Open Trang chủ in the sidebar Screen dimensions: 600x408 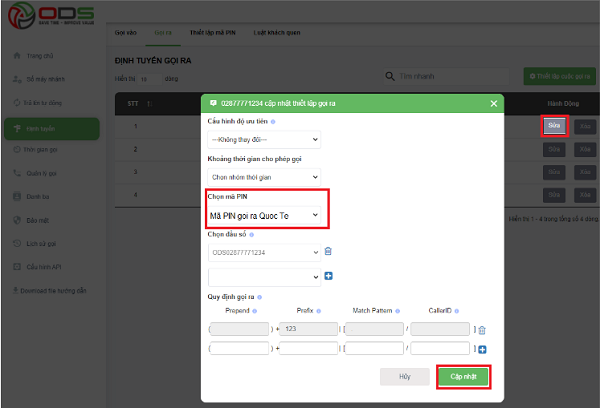(x=40, y=56)
